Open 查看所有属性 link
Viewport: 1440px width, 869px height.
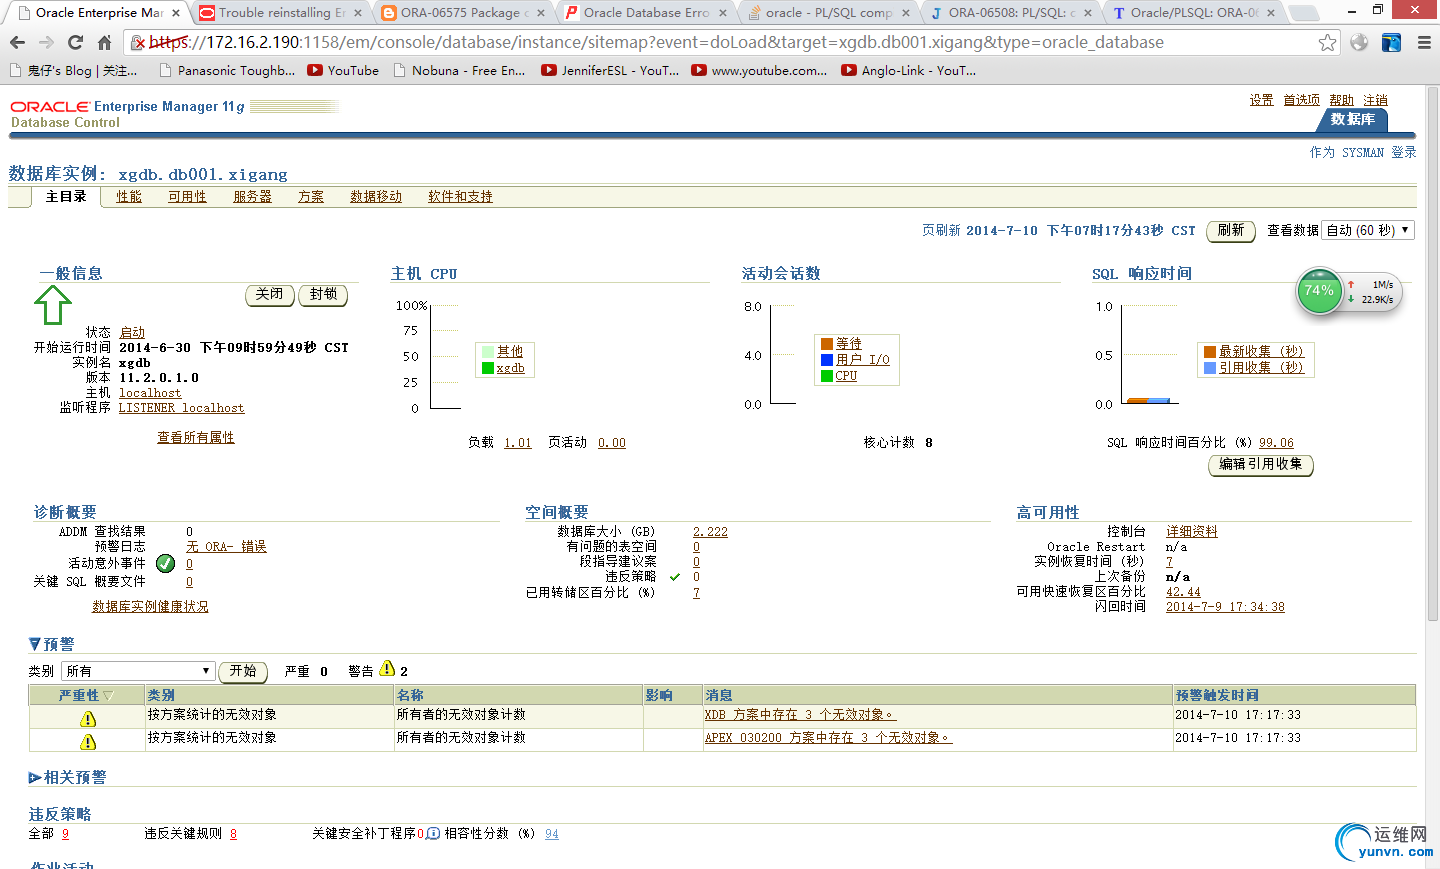pyautogui.click(x=196, y=437)
